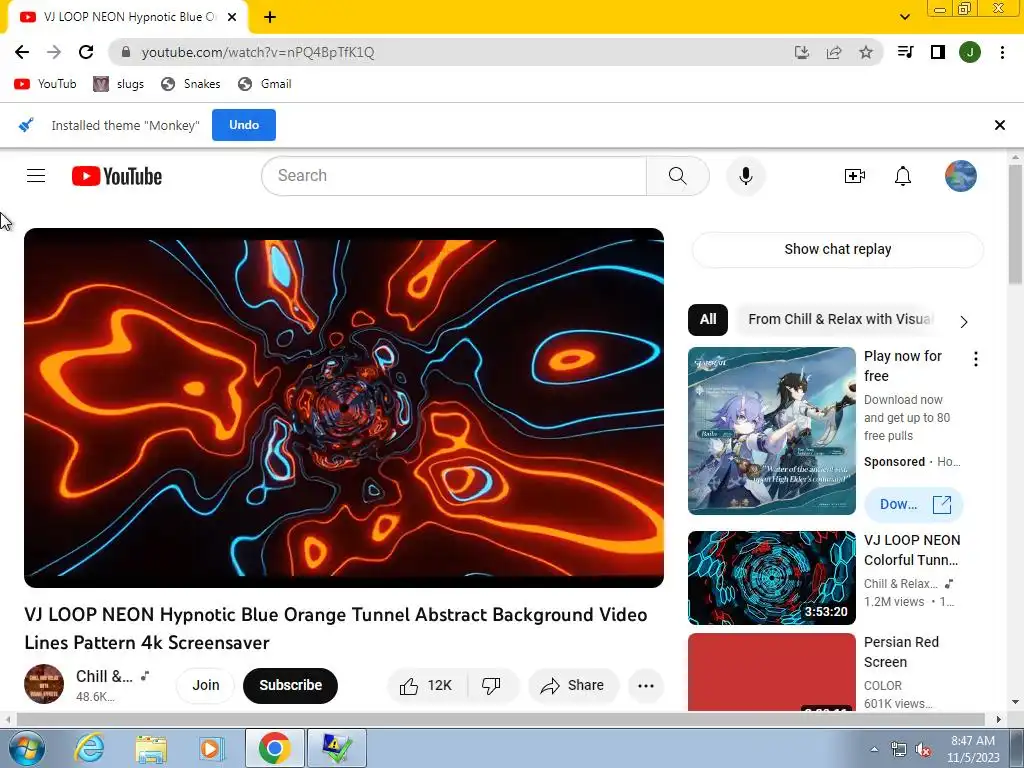Open more actions three-dot menu below video
Viewport: 1024px width, 768px height.
(646, 685)
